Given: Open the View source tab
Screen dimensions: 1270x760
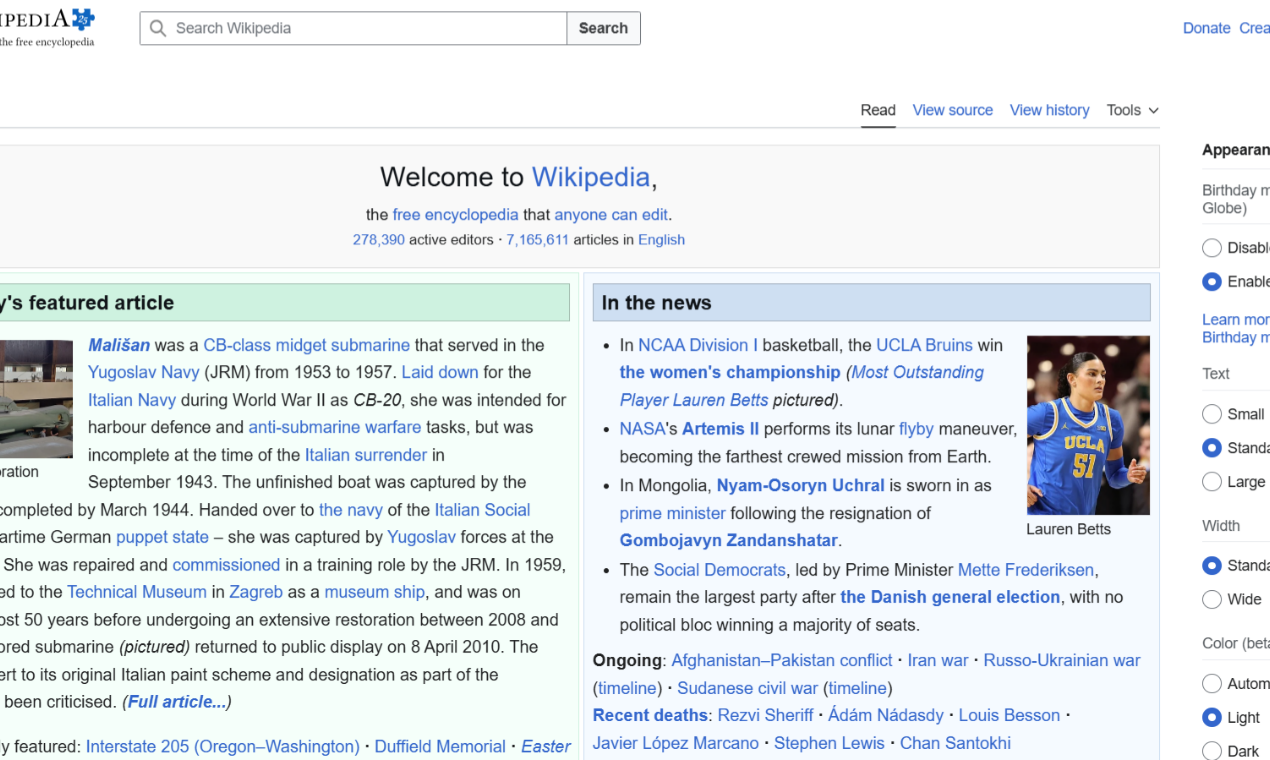Looking at the screenshot, I should 952,110.
